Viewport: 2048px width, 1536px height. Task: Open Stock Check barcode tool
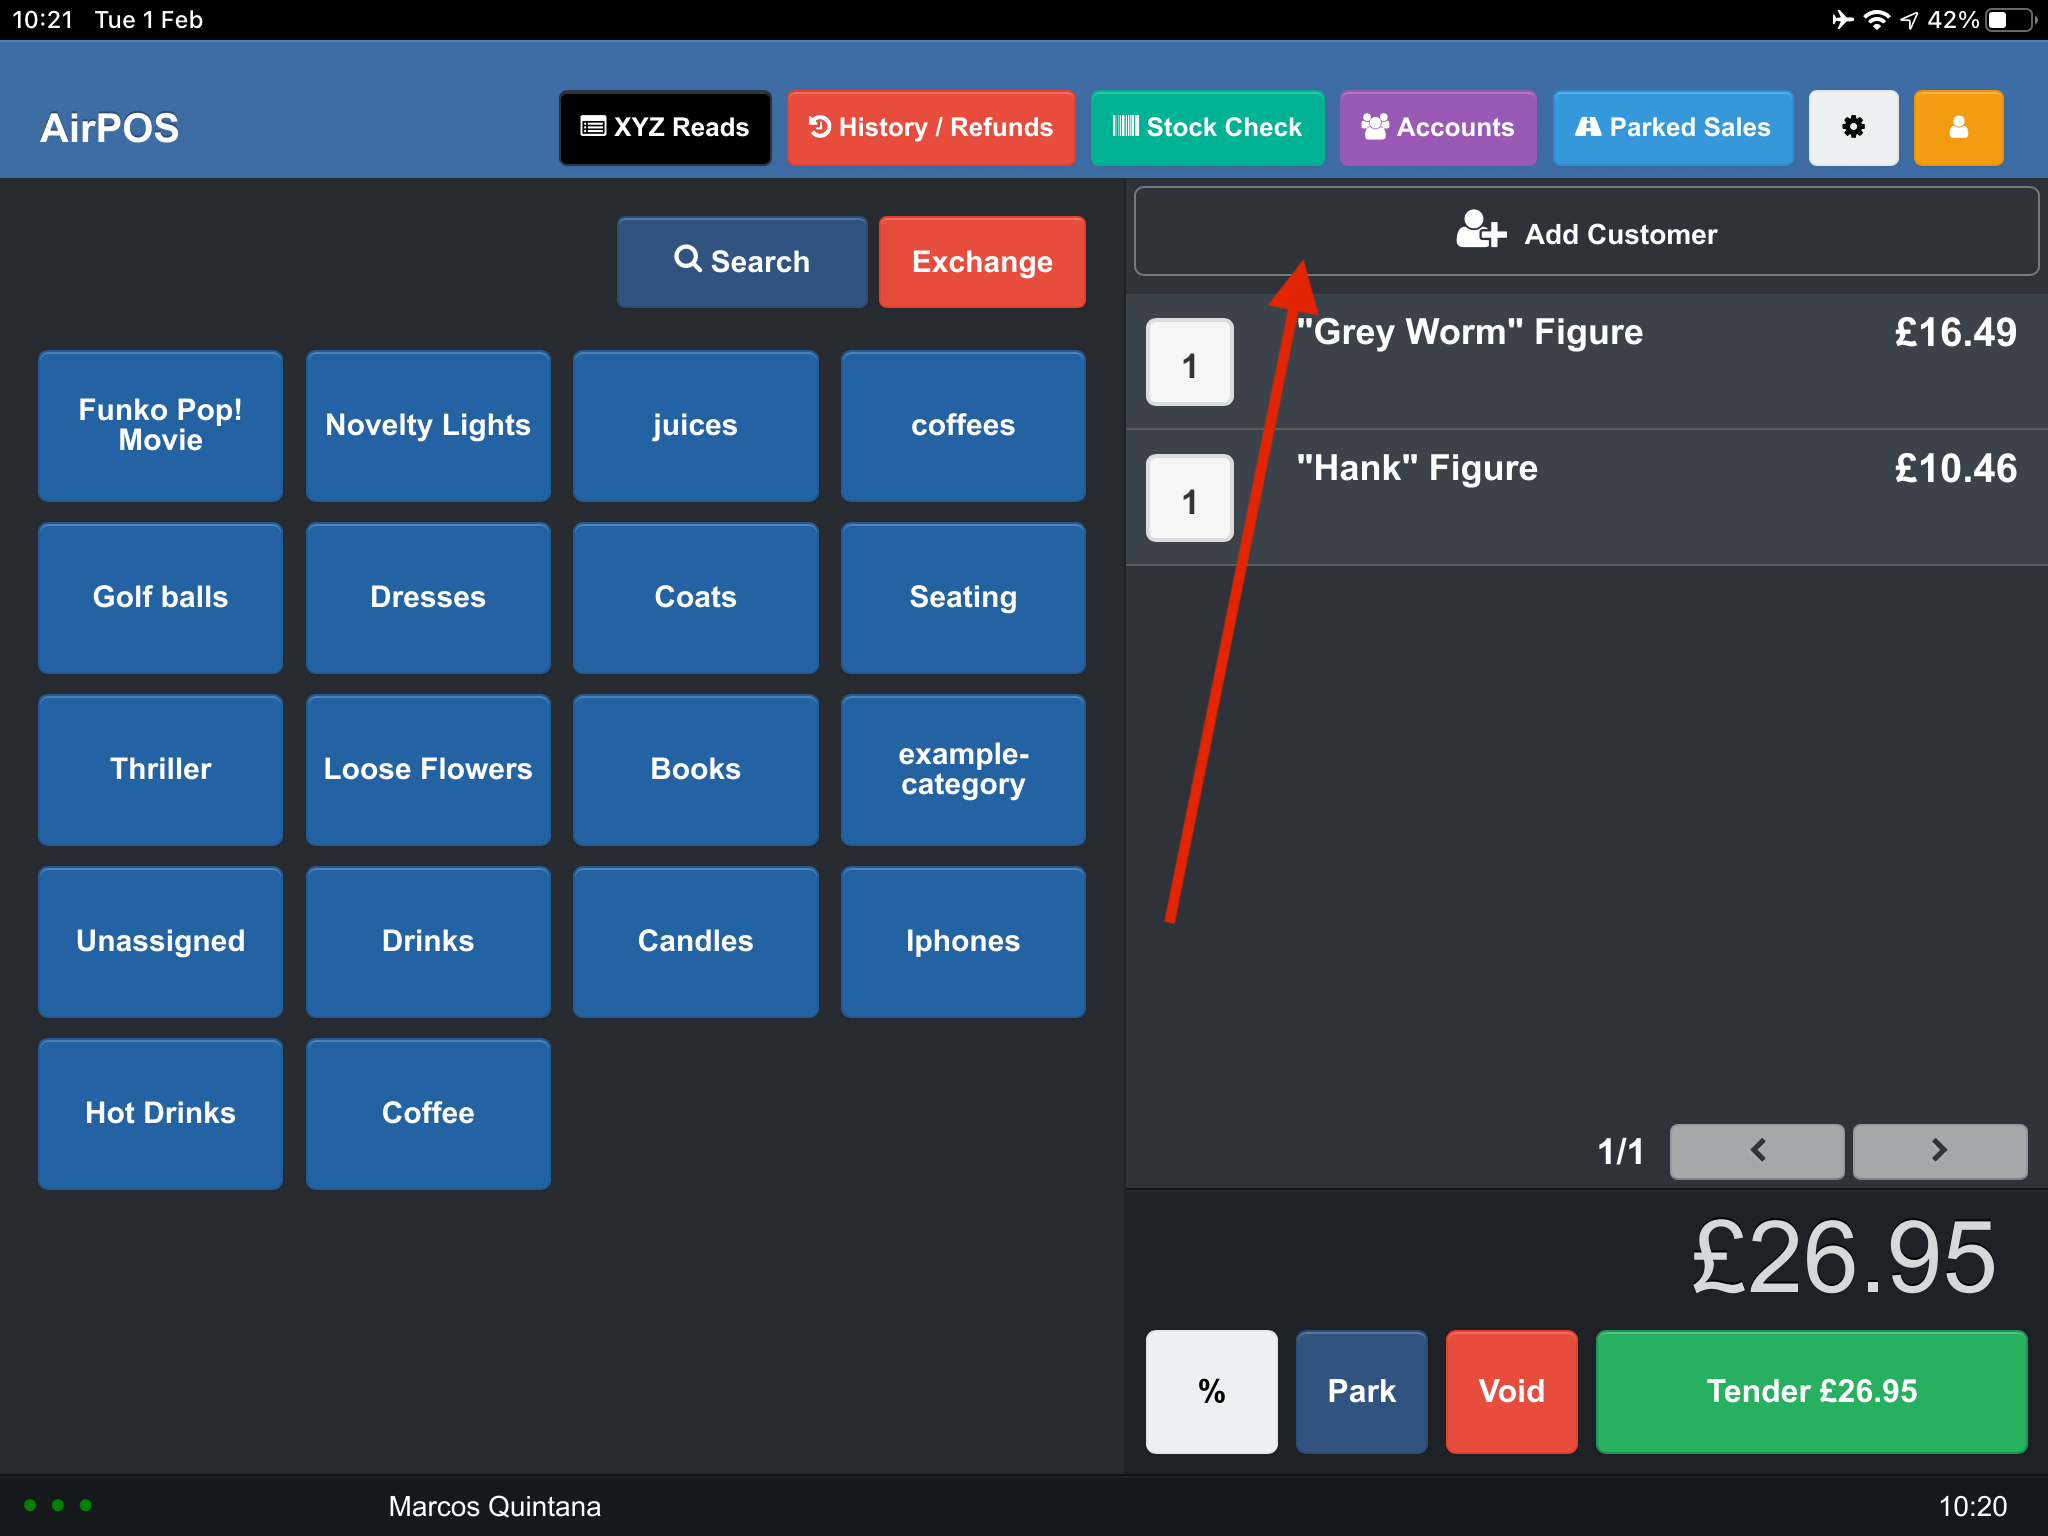1207,127
